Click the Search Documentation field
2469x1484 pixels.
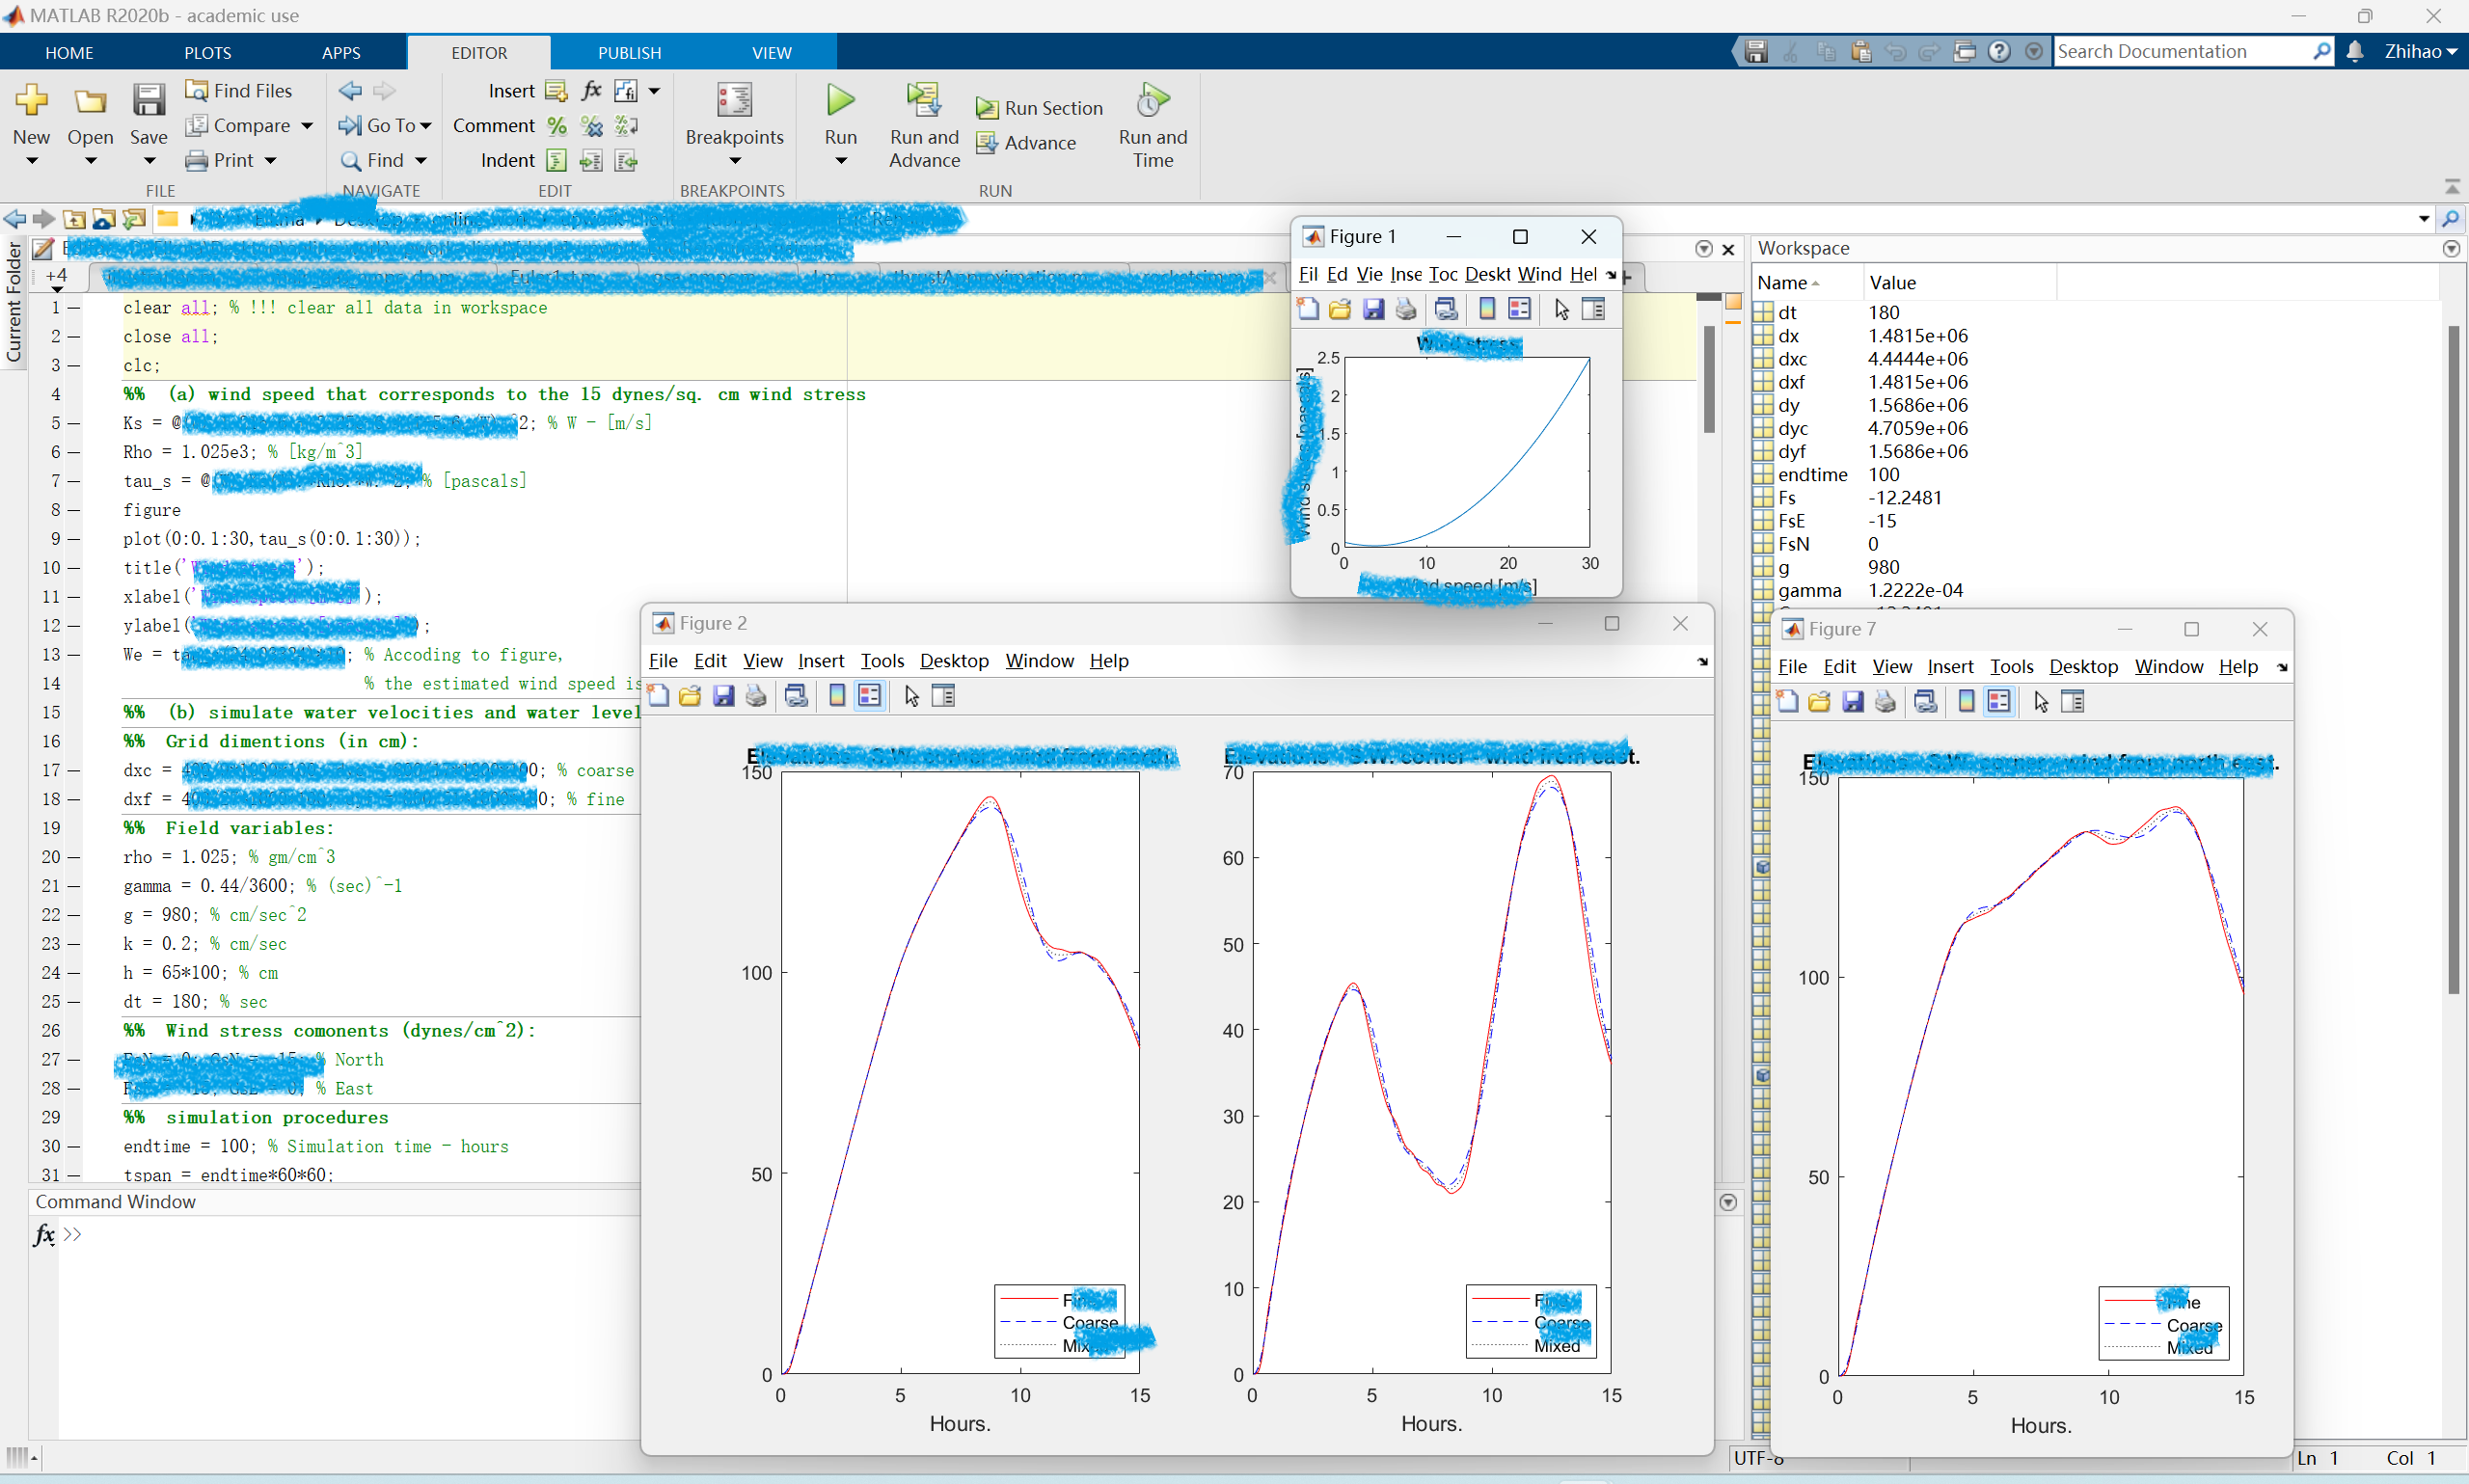[x=2183, y=51]
